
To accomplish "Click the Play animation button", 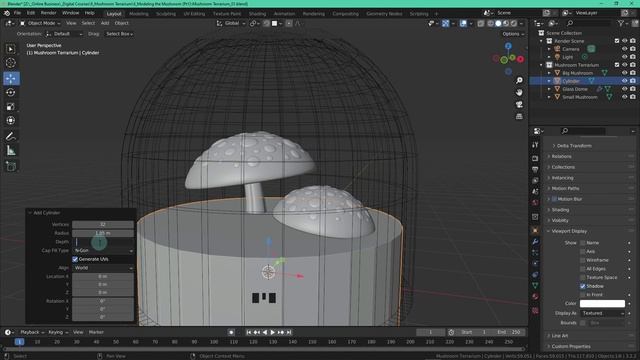I will tap(273, 332).
